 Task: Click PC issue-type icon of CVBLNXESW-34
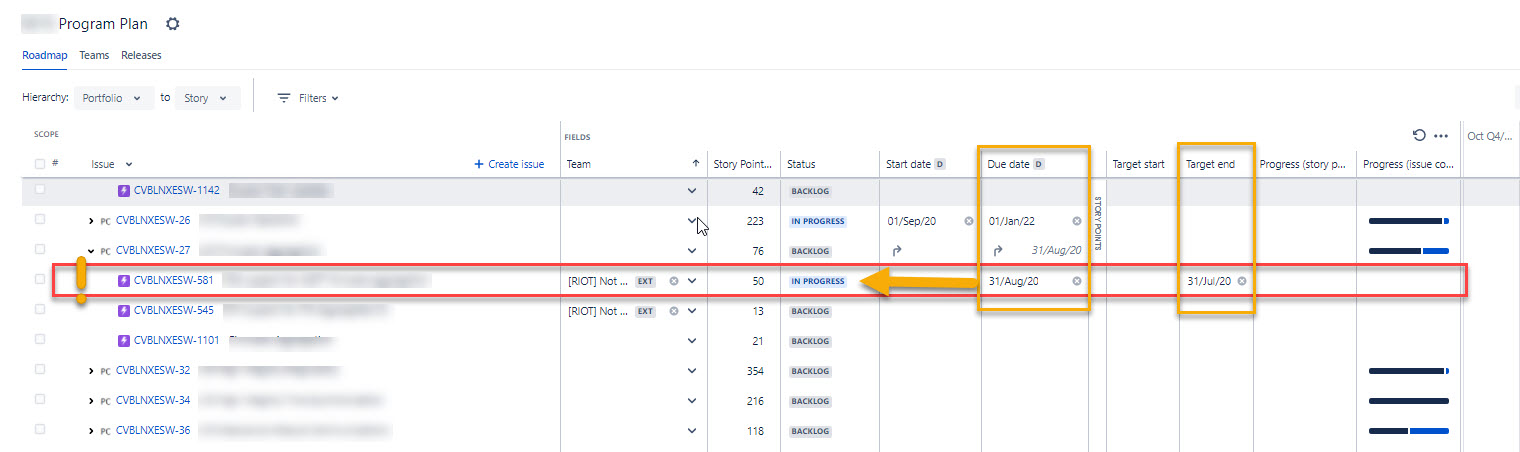tap(106, 400)
